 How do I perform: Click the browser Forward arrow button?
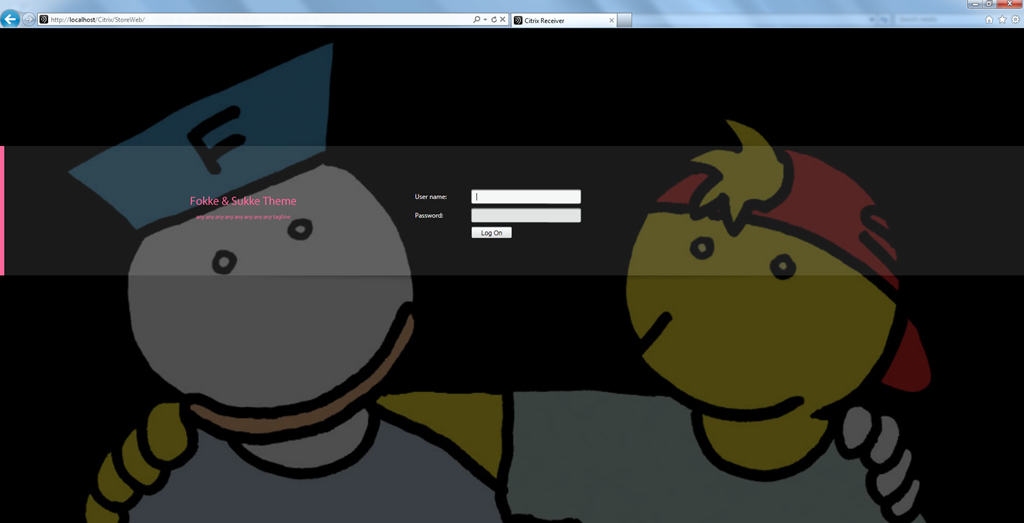[29, 20]
